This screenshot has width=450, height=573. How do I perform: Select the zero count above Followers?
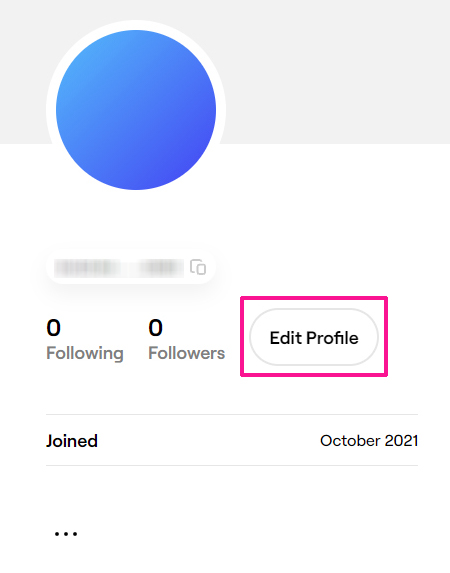pyautogui.click(x=155, y=328)
